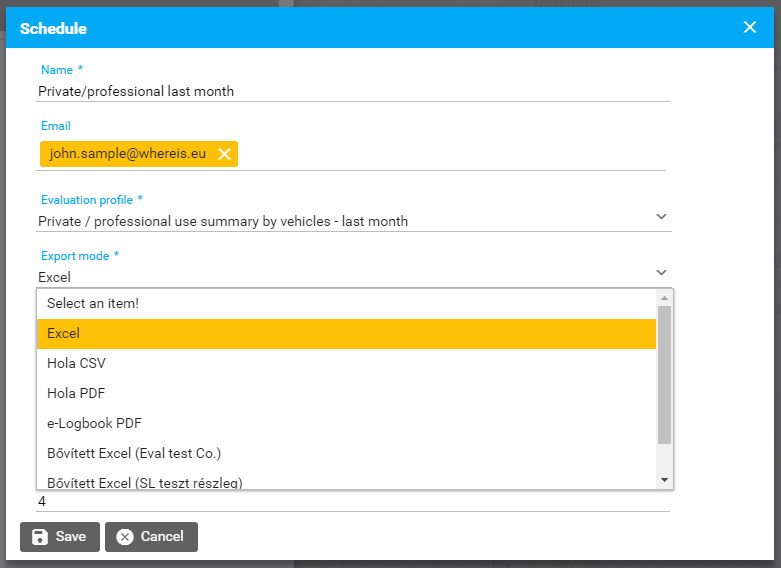This screenshot has height=568, width=781.
Task: Click the john.sample@whereis.eu chip label
Action: (x=127, y=154)
